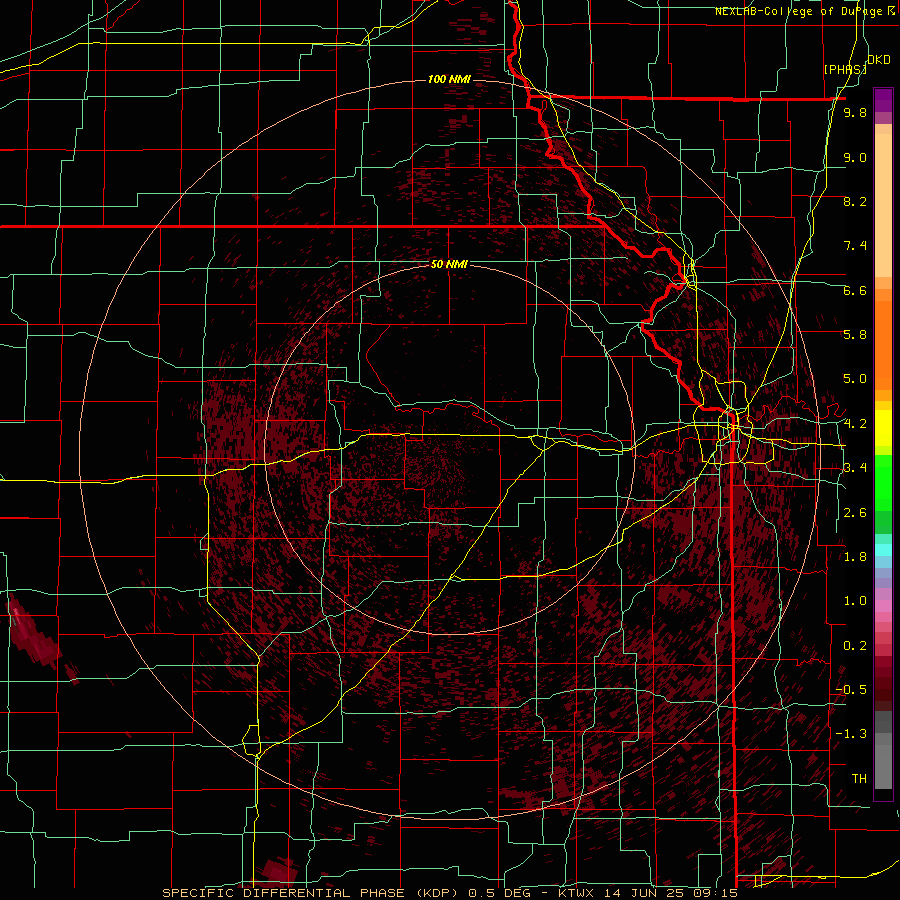Viewport: 900px width, 900px height.
Task: Pick the bright green section of color scale
Action: (x=883, y=482)
